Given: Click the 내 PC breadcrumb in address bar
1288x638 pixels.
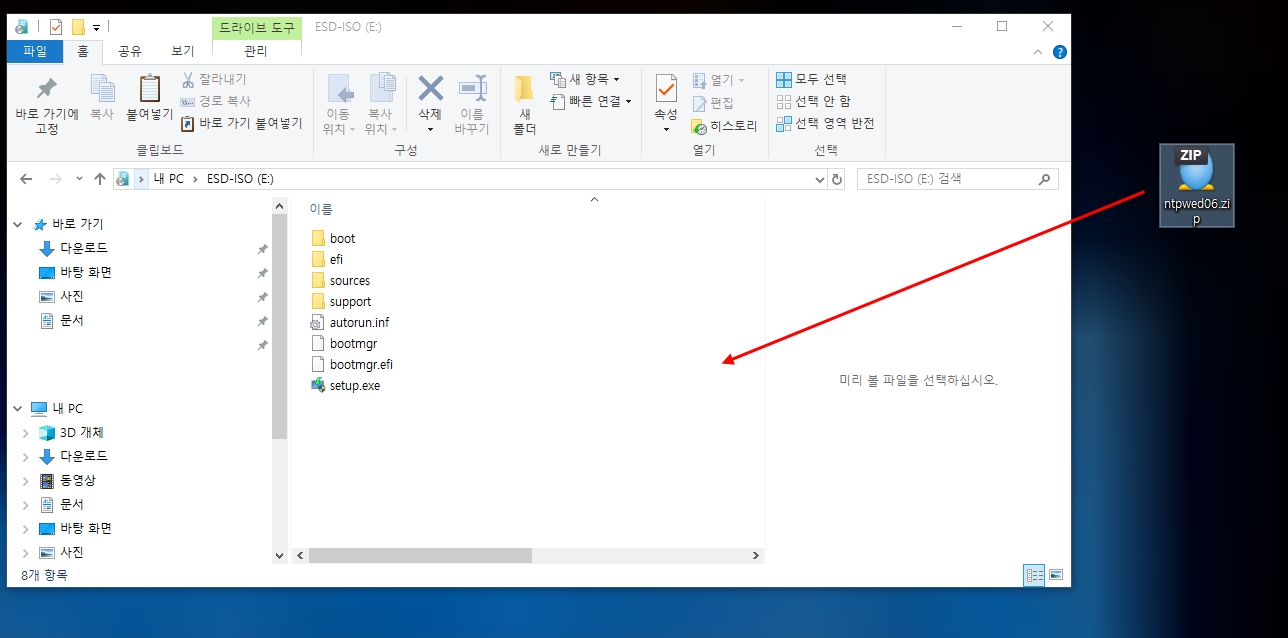Looking at the screenshot, I should (168, 179).
